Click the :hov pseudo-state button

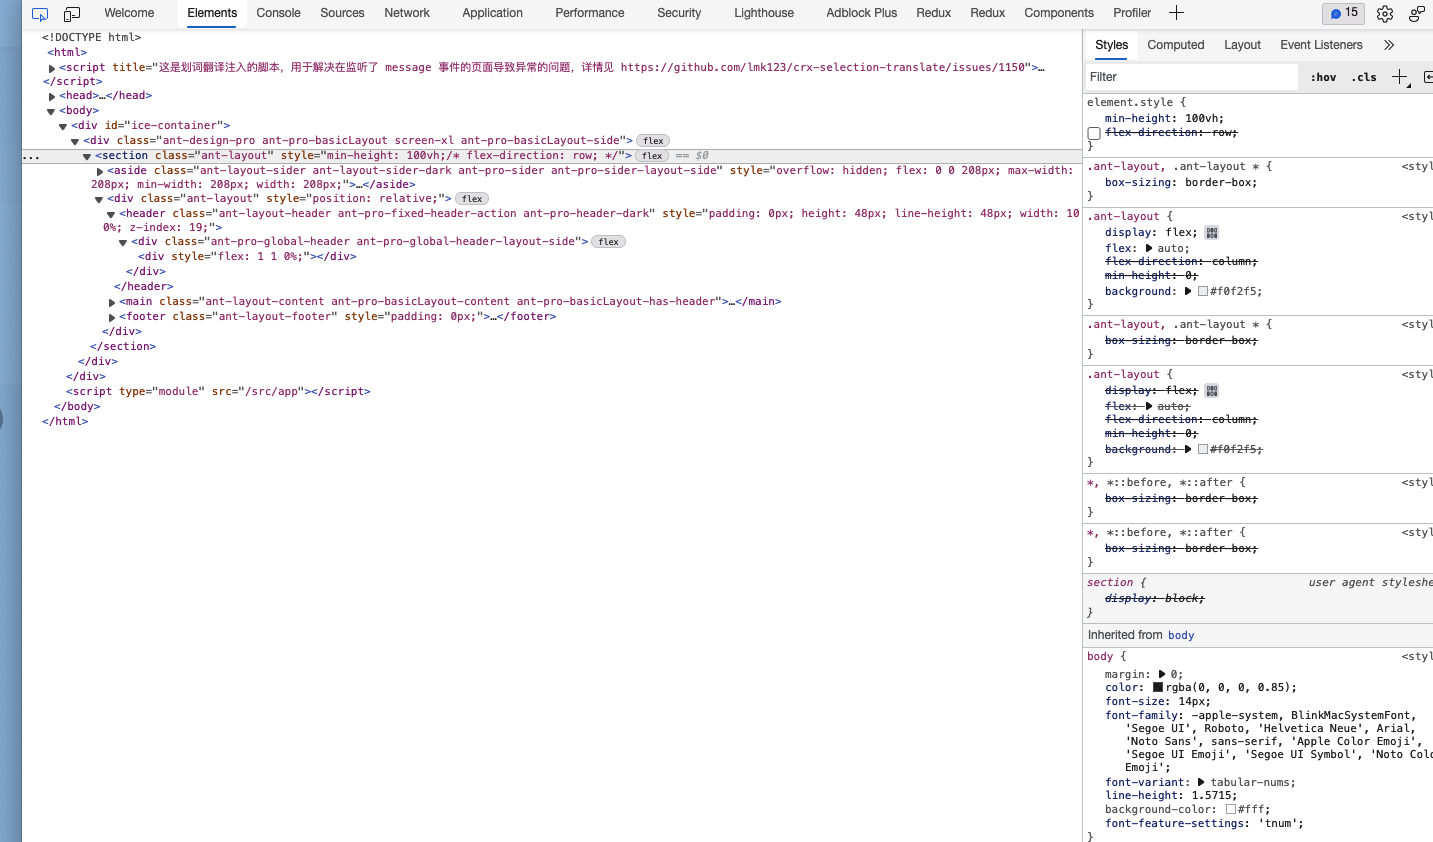pyautogui.click(x=1322, y=76)
